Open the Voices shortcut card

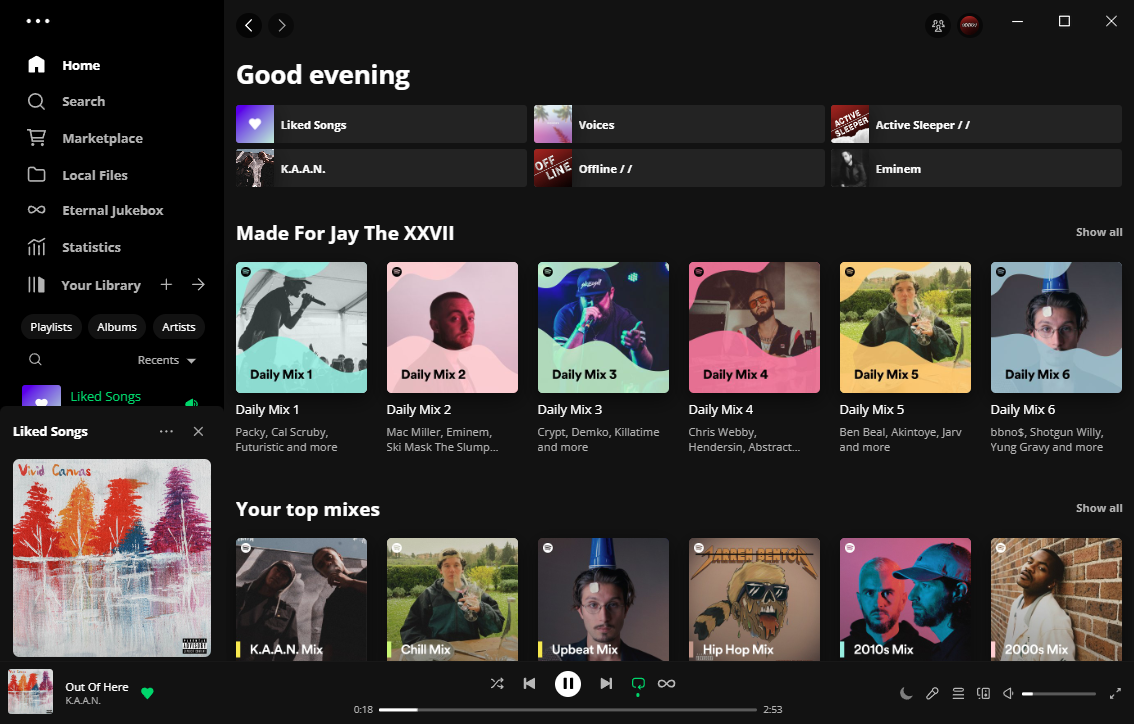click(679, 124)
